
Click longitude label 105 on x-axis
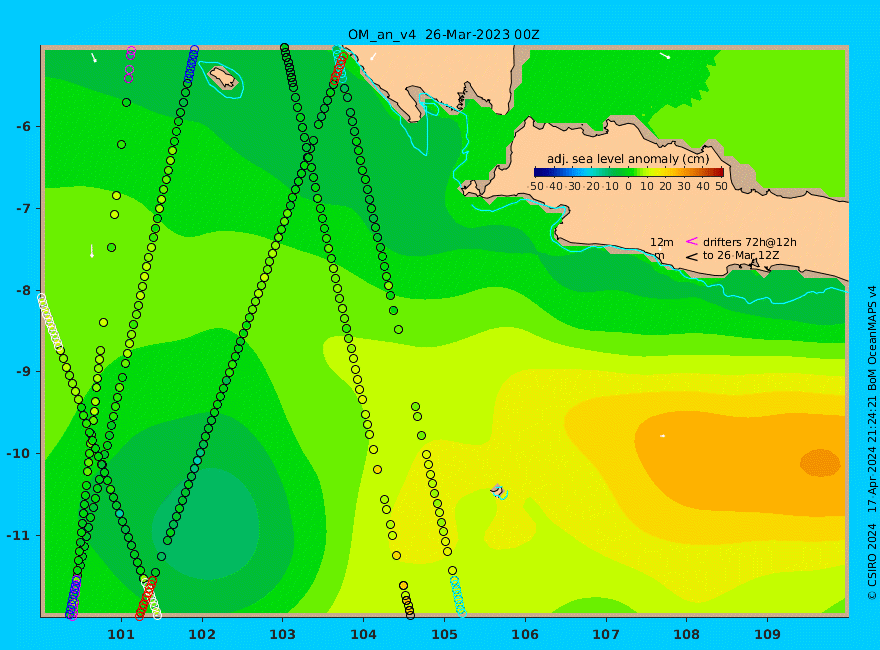pos(444,635)
